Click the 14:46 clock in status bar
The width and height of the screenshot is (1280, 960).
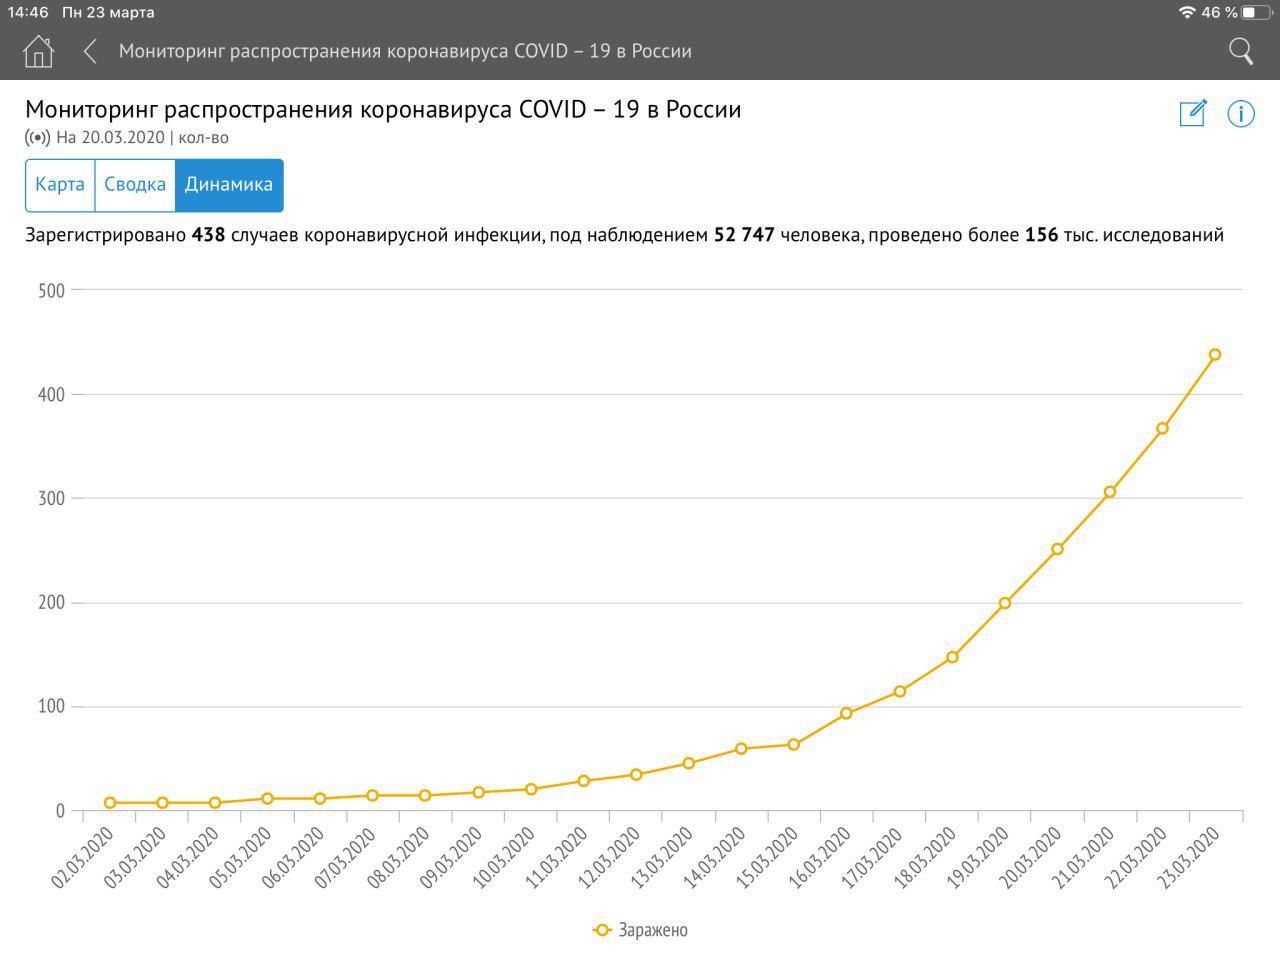(28, 13)
